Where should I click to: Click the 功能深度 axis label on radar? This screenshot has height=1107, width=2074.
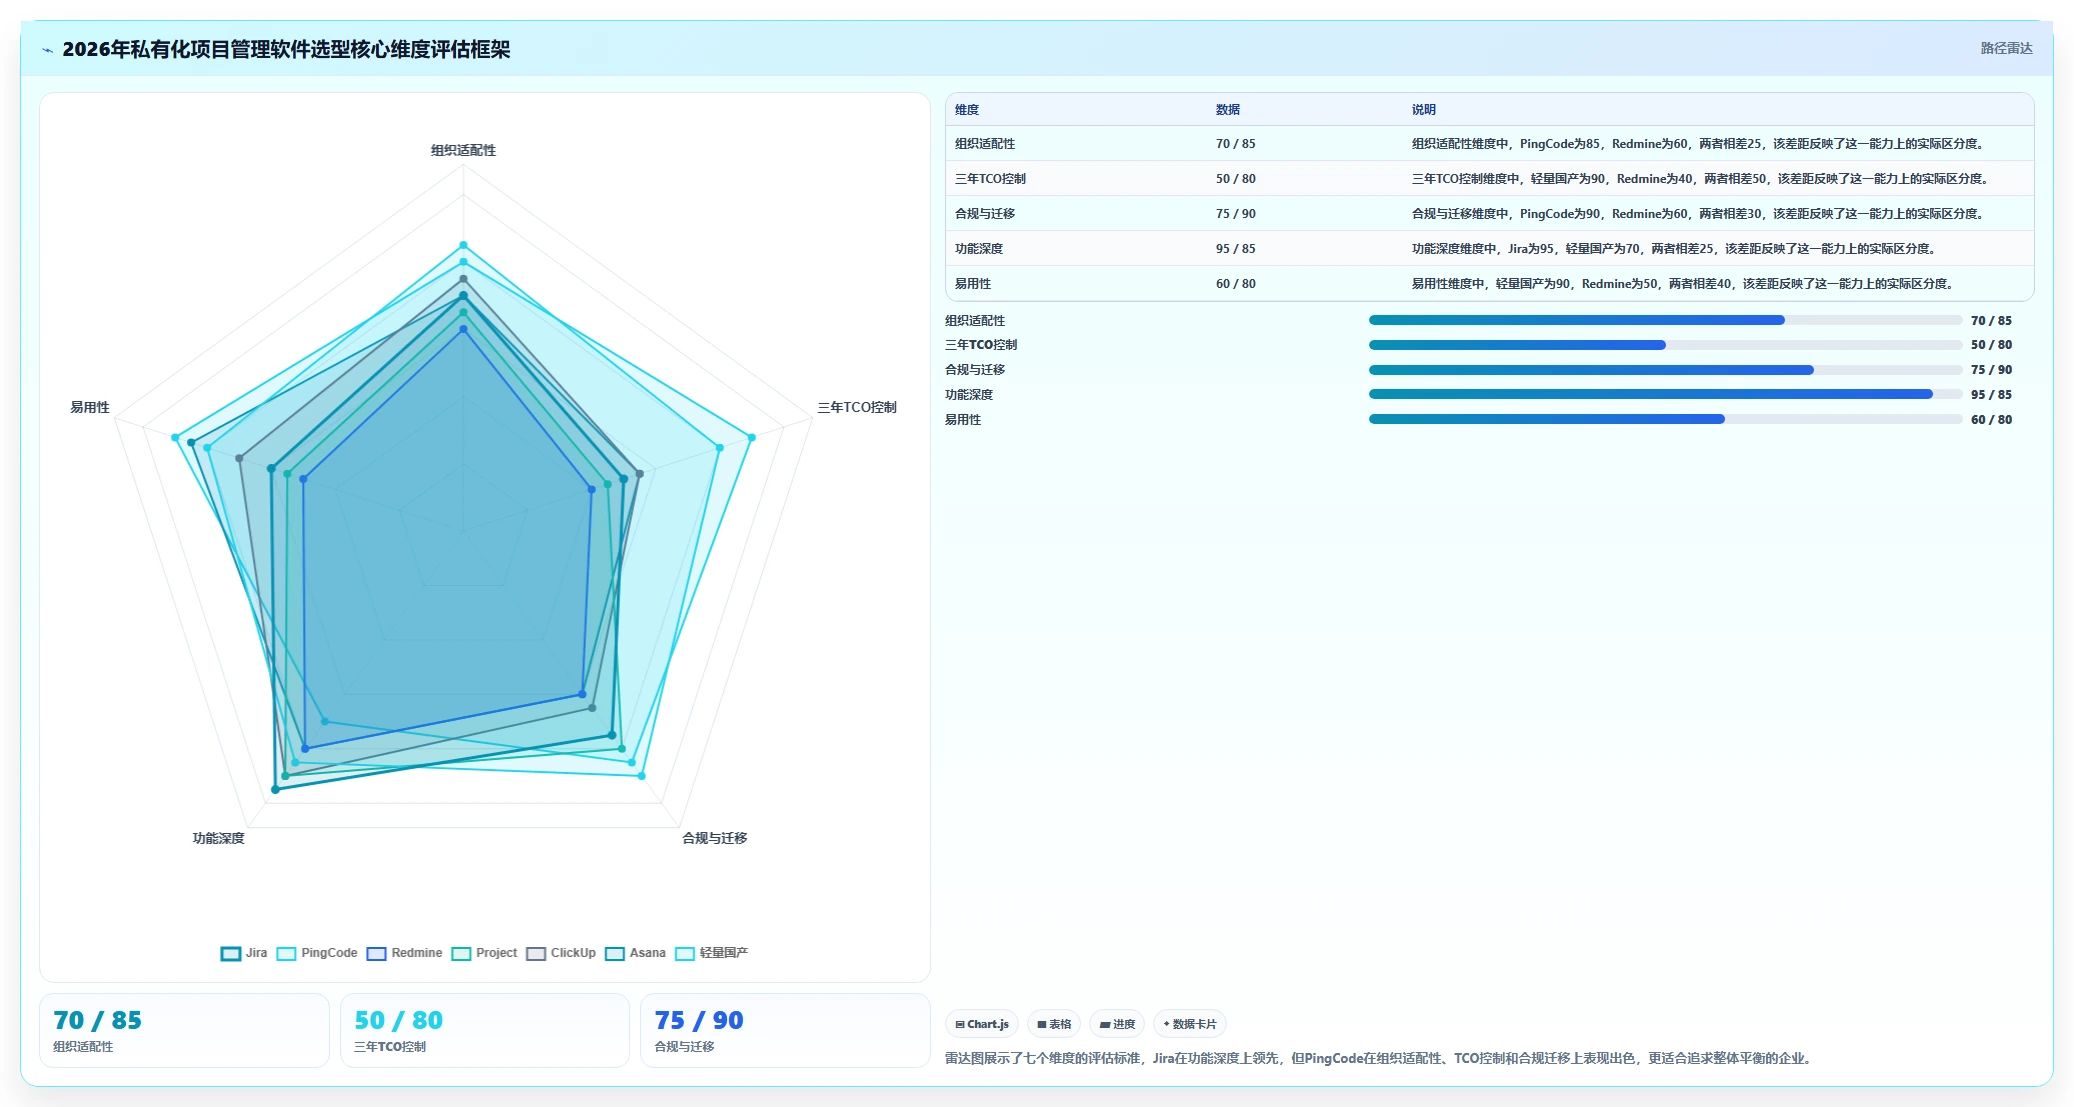[x=219, y=838]
